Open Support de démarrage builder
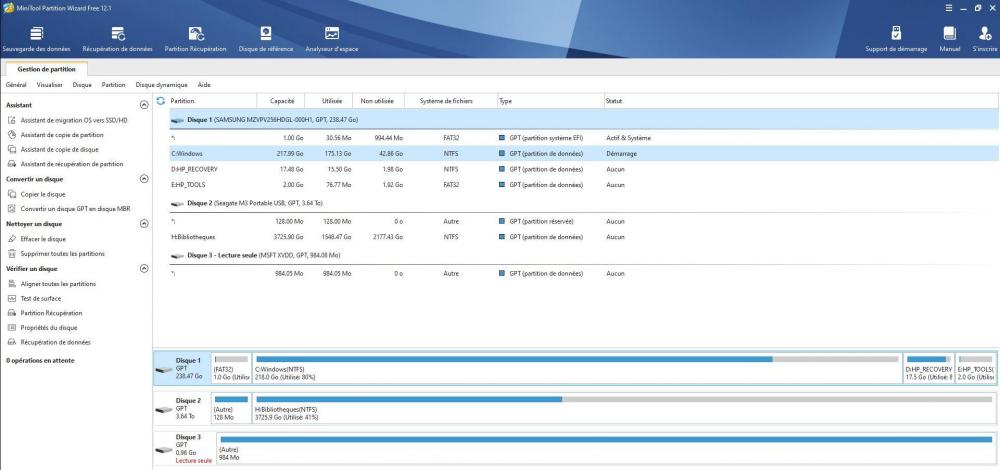 coord(895,39)
